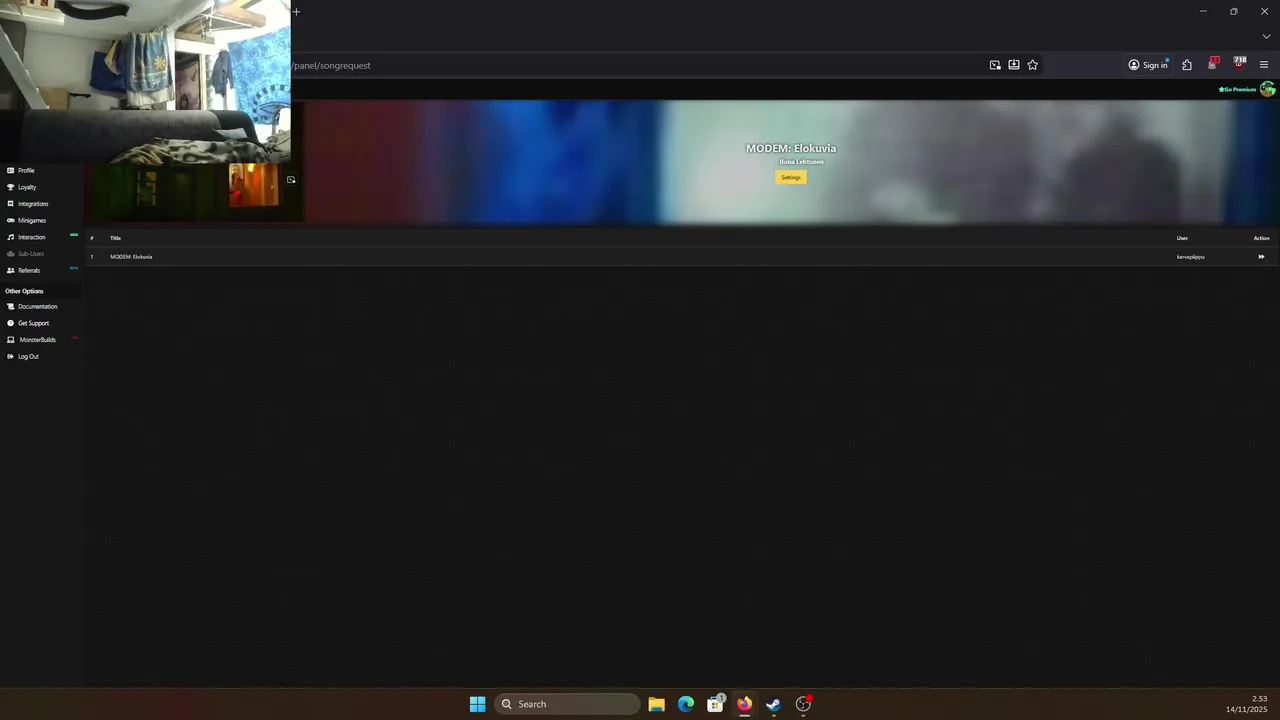This screenshot has width=1280, height=720.
Task: Open the Windows Start menu
Action: click(x=478, y=704)
